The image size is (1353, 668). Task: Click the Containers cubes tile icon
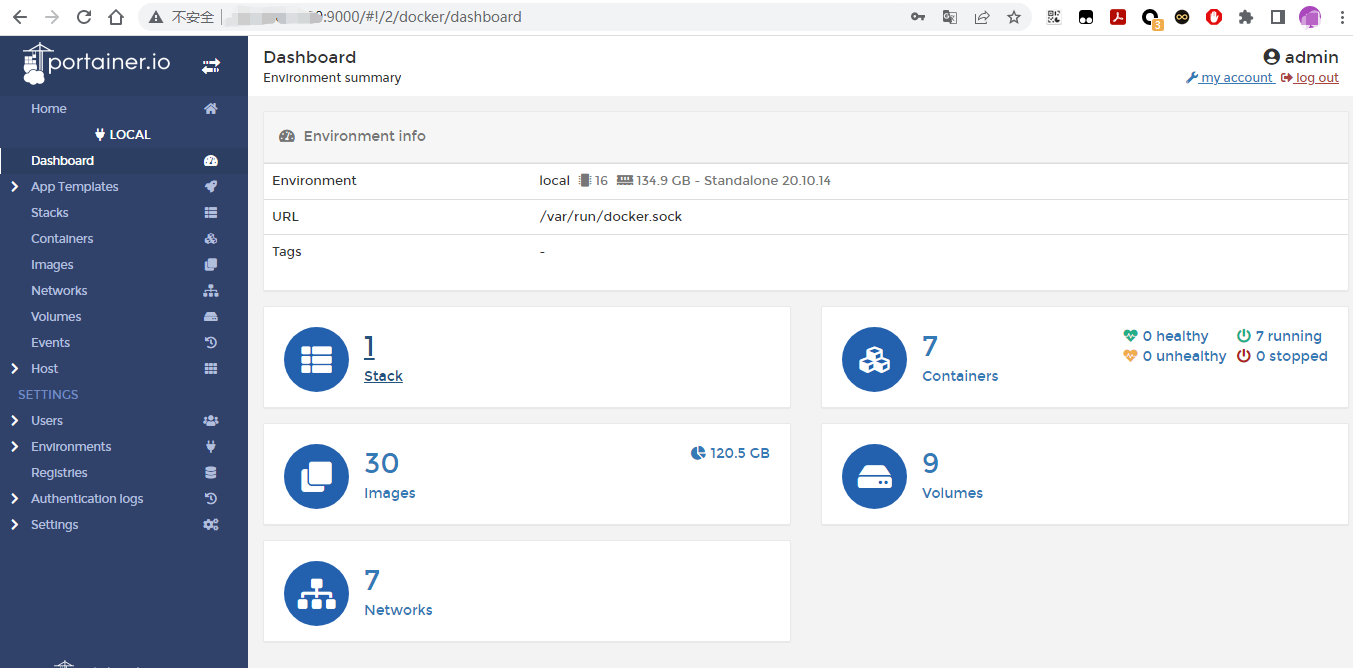coord(874,359)
